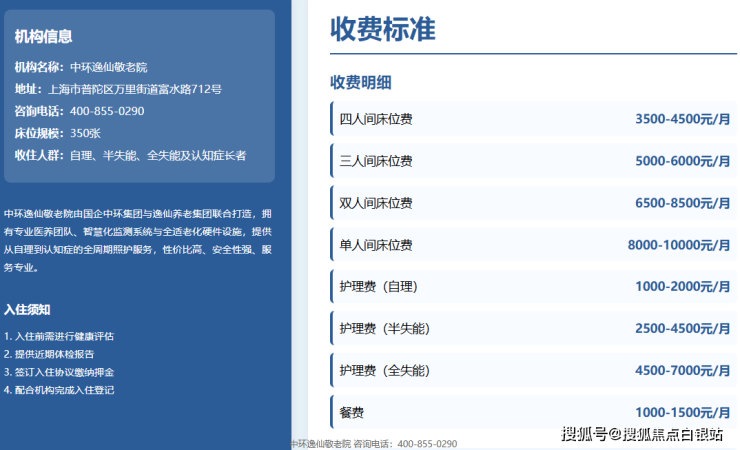Click the 餐费 label

(x=352, y=413)
